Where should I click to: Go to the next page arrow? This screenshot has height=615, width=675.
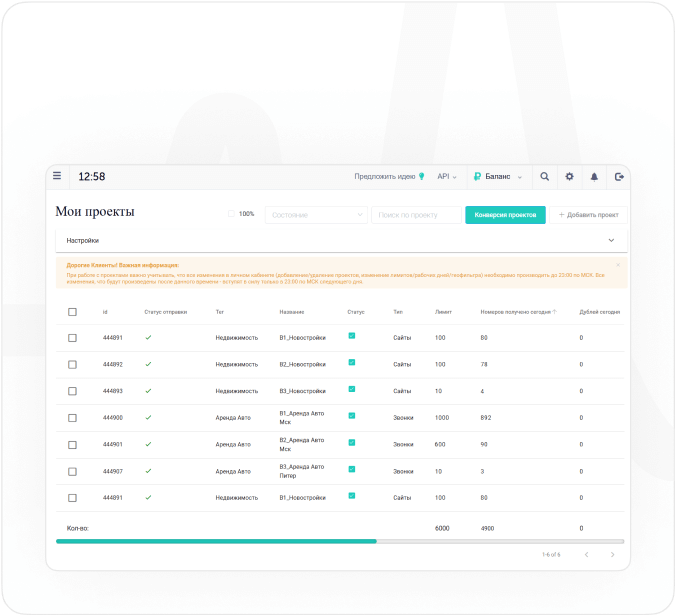[612, 554]
